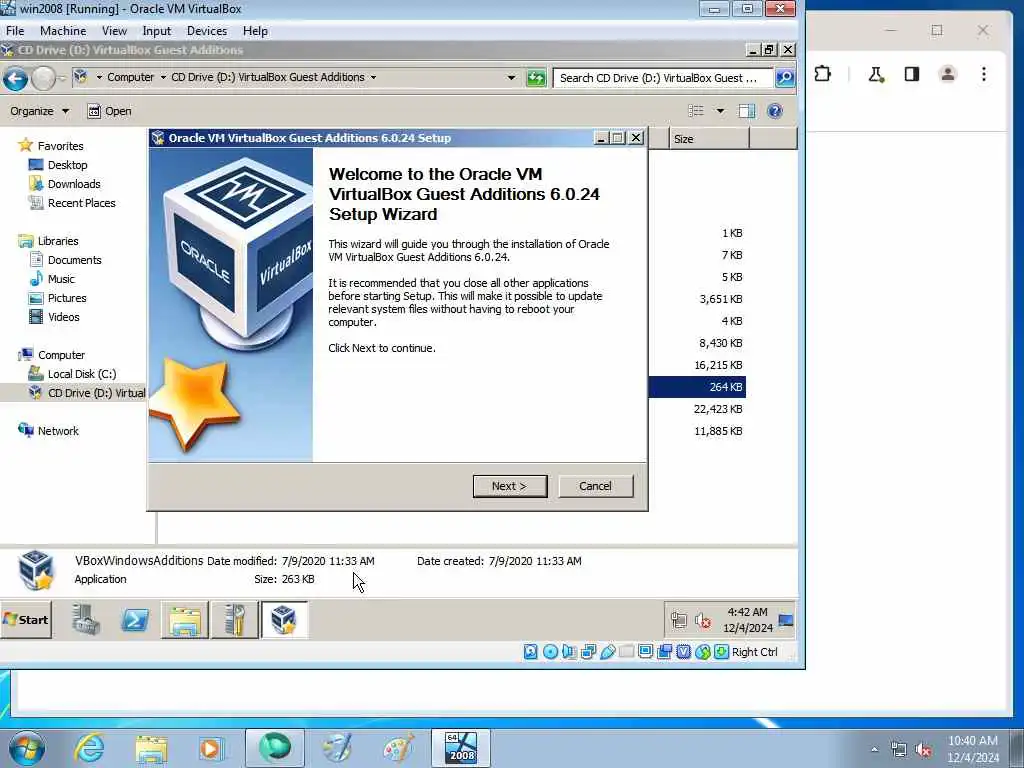The image size is (1024, 768).
Task: Open Explorer help question mark icon
Action: pyautogui.click(x=775, y=111)
